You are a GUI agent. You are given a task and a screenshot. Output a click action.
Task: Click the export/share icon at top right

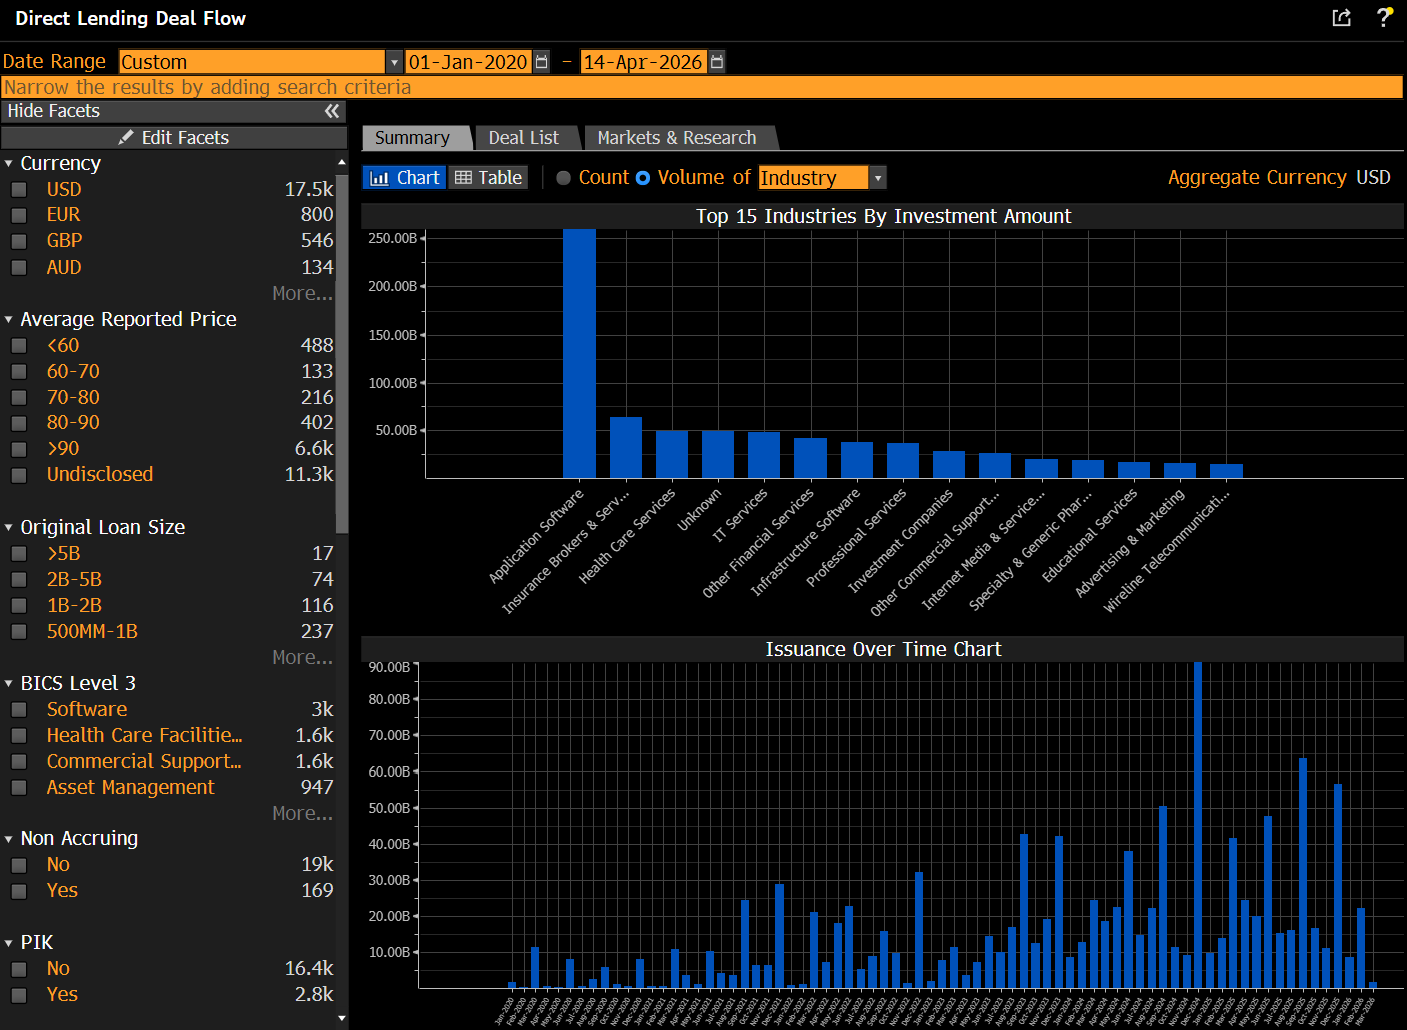1341,18
